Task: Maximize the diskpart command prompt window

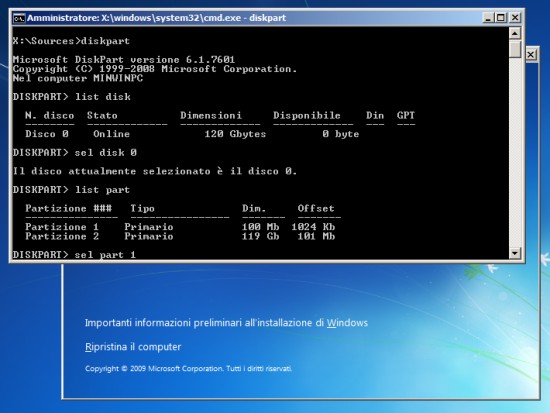Action: coord(501,18)
